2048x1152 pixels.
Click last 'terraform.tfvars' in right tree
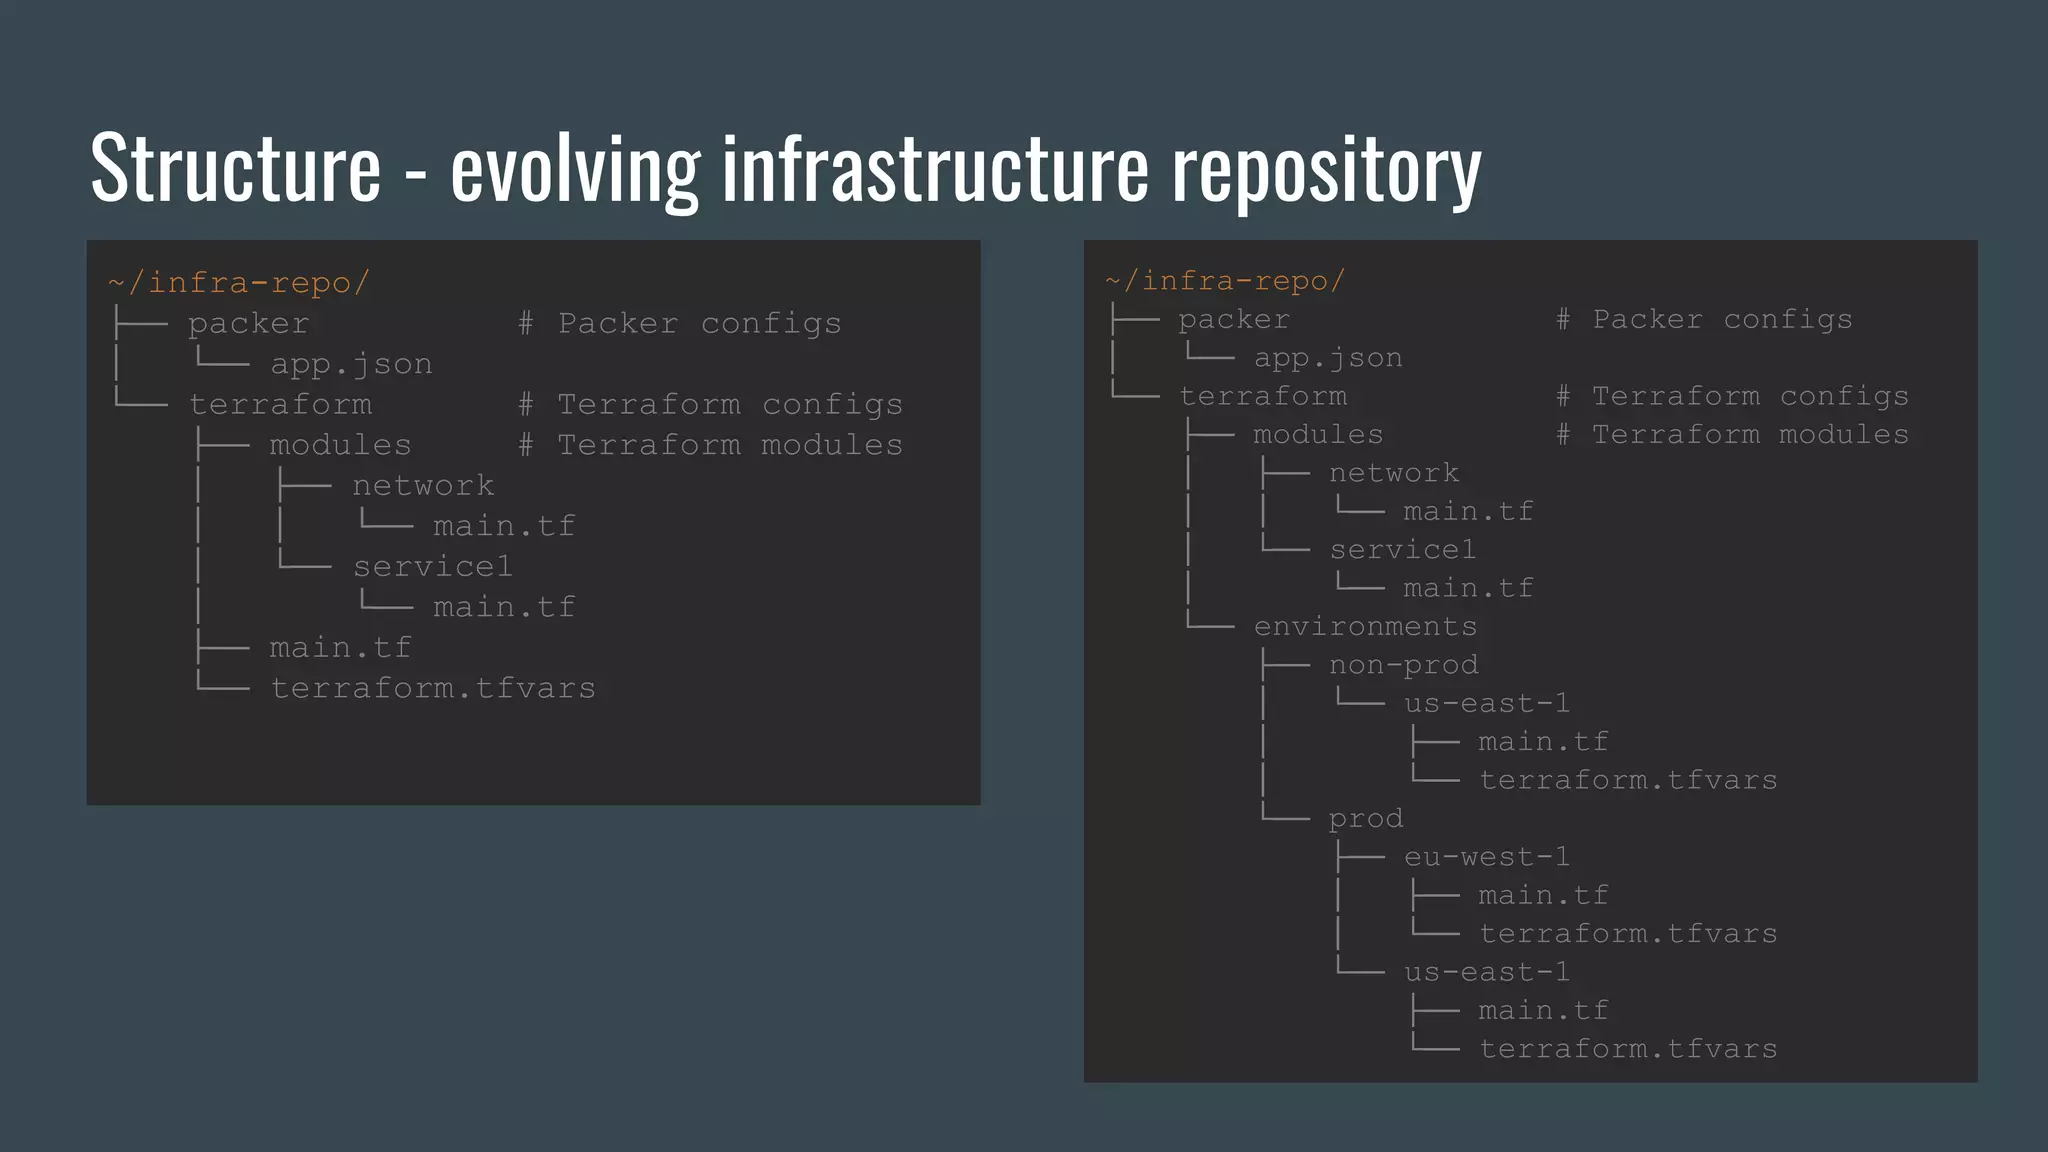tap(1628, 1049)
